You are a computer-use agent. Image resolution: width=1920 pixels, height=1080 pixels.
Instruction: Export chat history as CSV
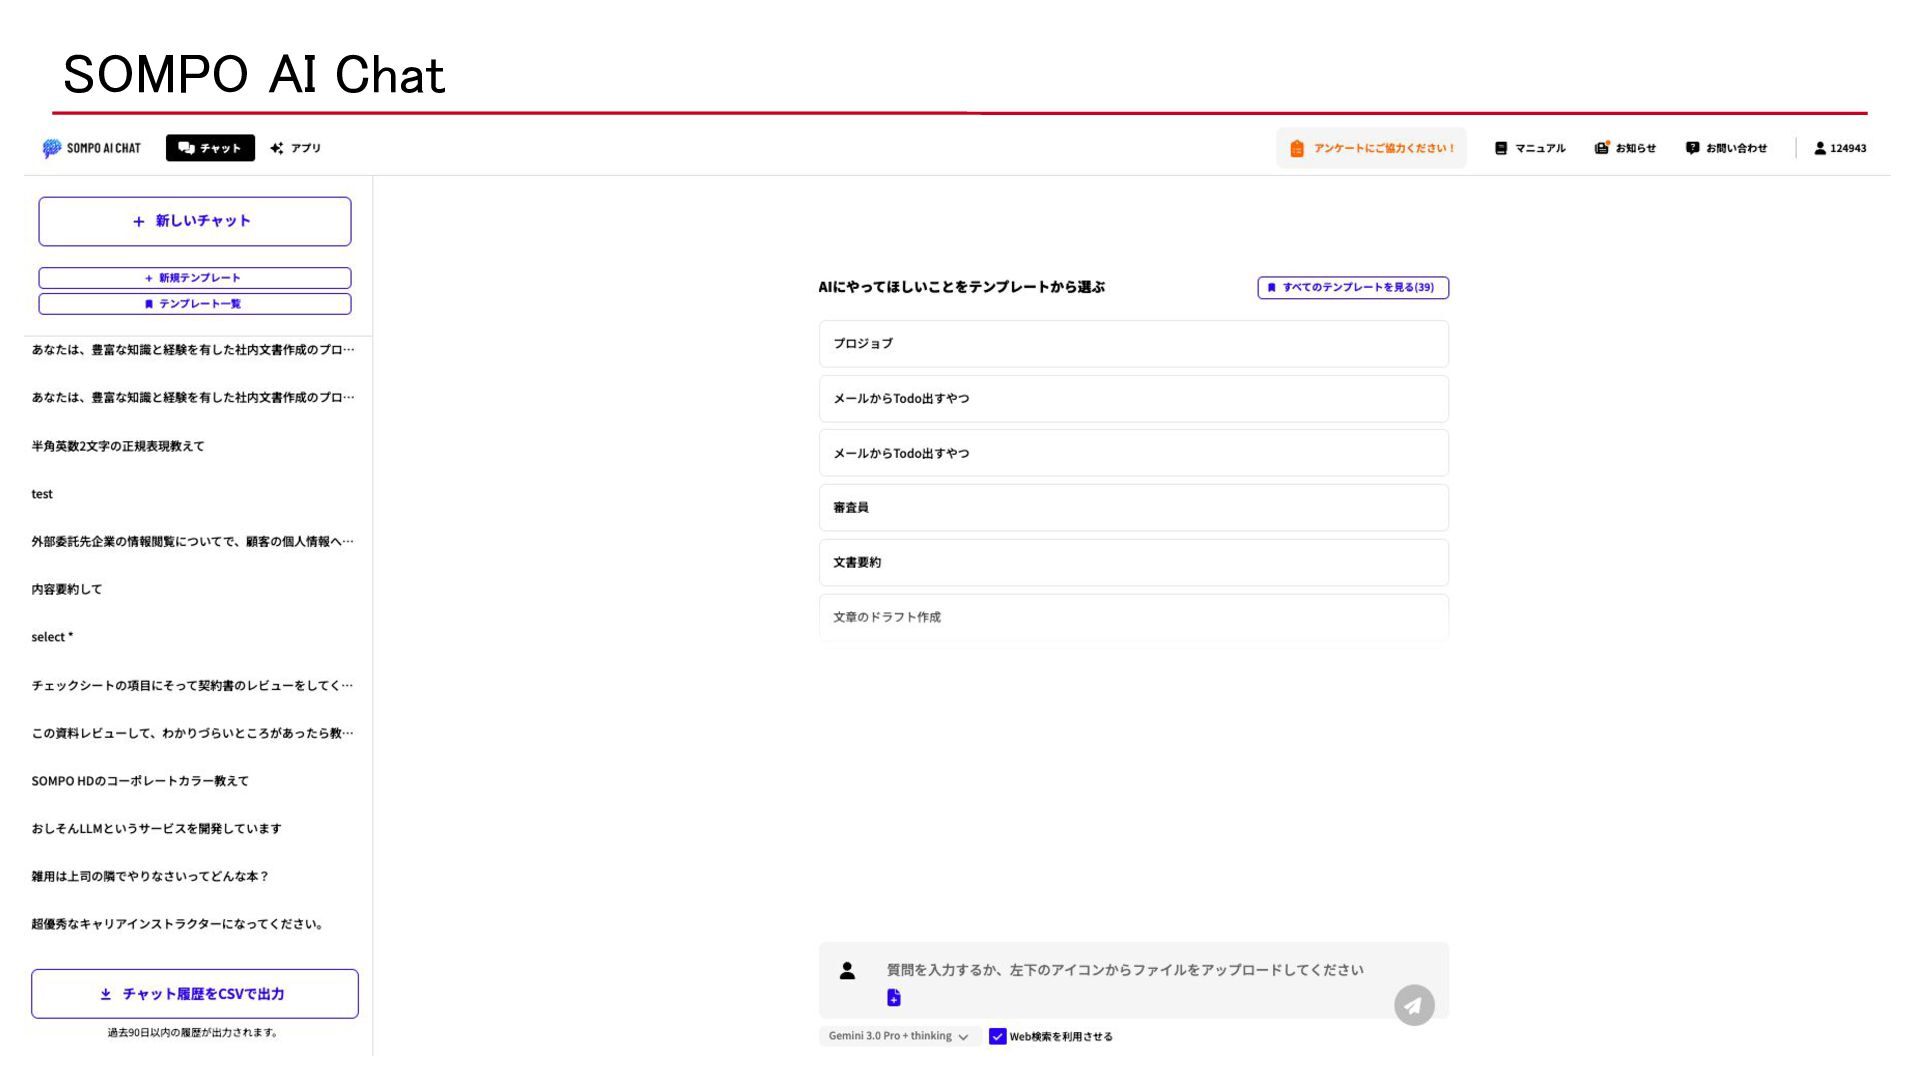(195, 994)
